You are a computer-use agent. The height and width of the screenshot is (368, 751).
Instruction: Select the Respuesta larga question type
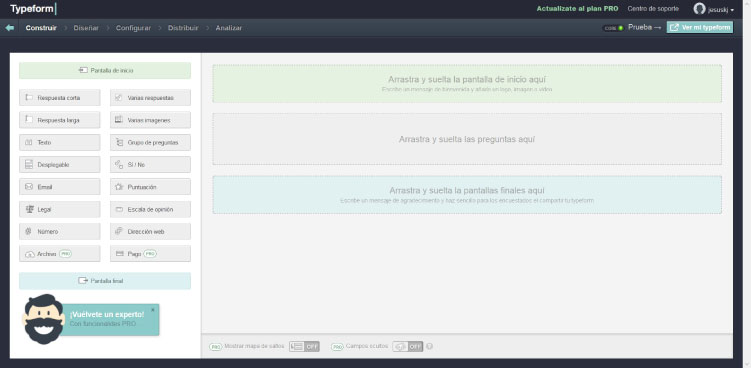pyautogui.click(x=60, y=120)
